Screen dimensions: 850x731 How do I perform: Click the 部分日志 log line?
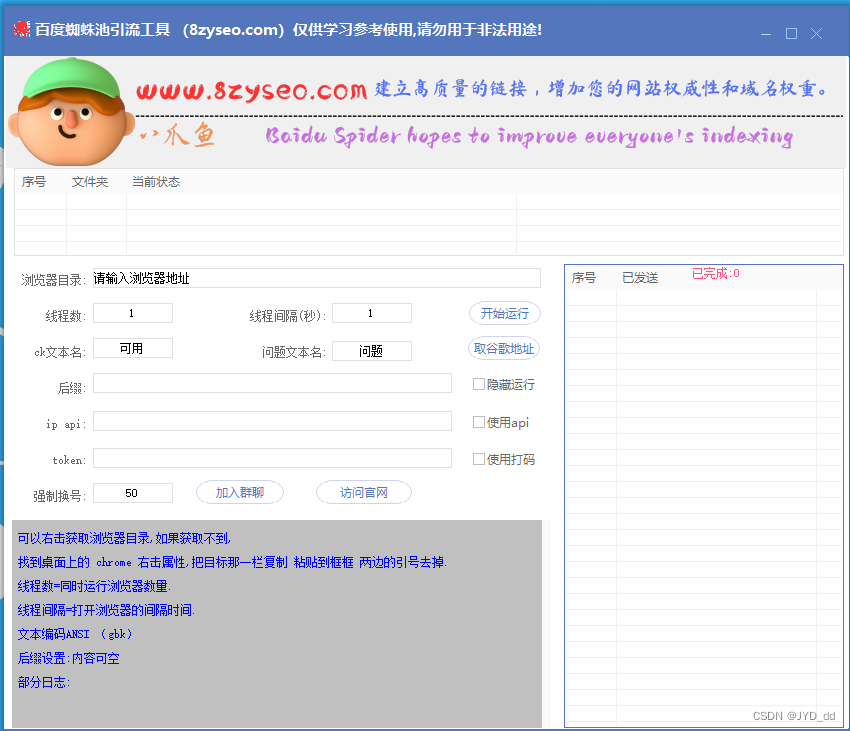(44, 682)
